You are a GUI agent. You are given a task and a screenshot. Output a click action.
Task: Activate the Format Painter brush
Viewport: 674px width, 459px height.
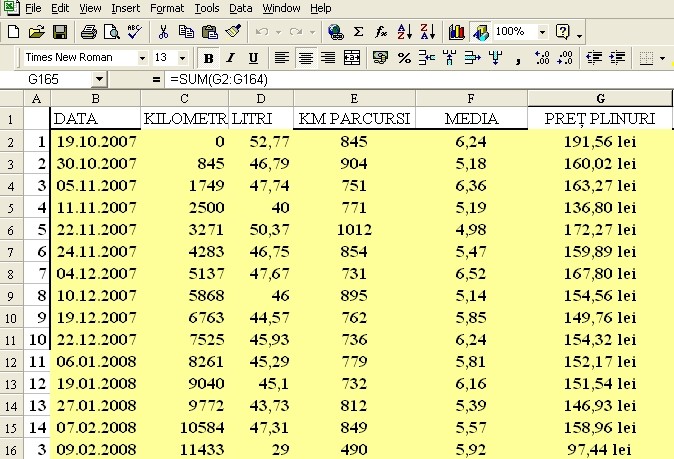[233, 32]
